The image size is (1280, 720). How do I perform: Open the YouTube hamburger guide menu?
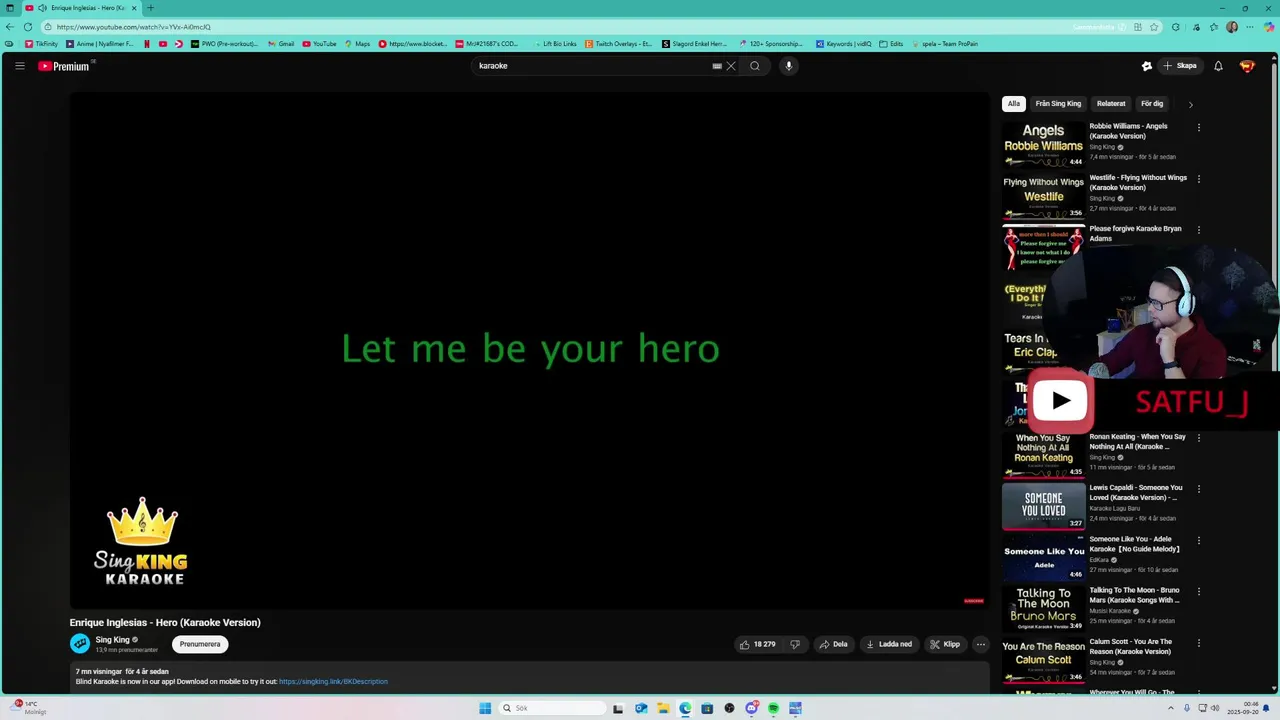click(x=19, y=66)
